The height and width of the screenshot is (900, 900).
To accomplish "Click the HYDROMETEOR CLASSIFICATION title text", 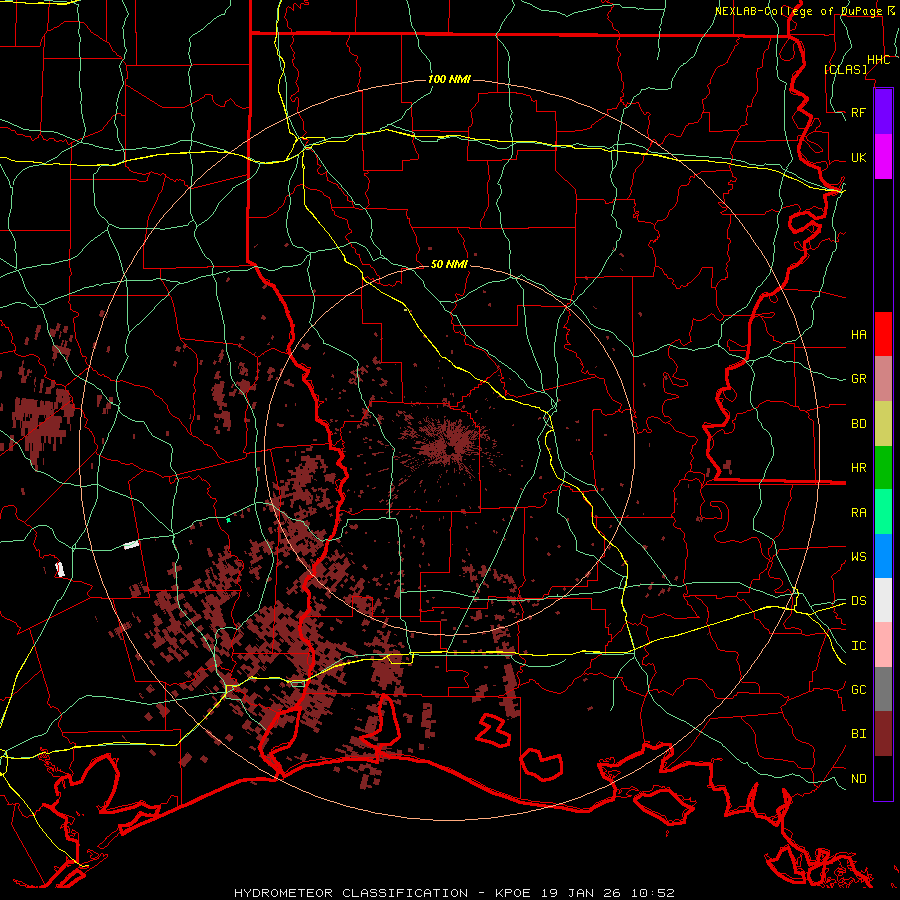I will point(351,893).
